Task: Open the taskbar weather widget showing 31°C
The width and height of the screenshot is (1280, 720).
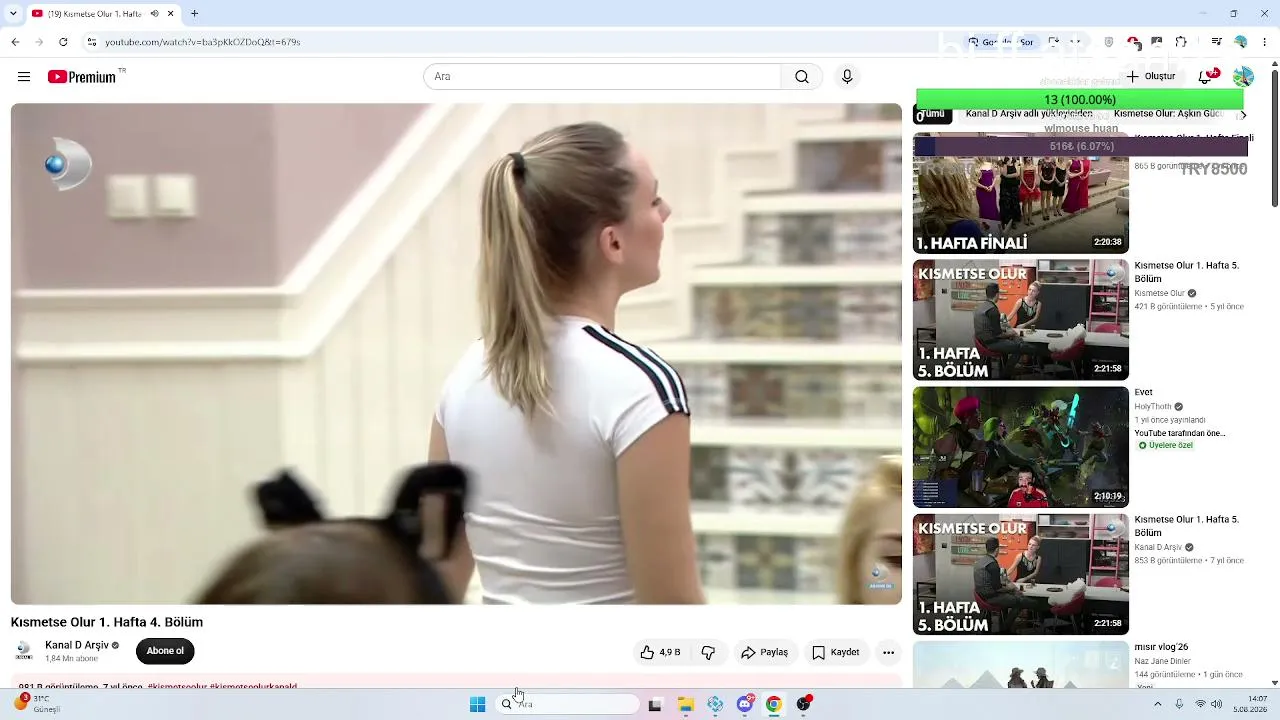Action: pos(38,703)
